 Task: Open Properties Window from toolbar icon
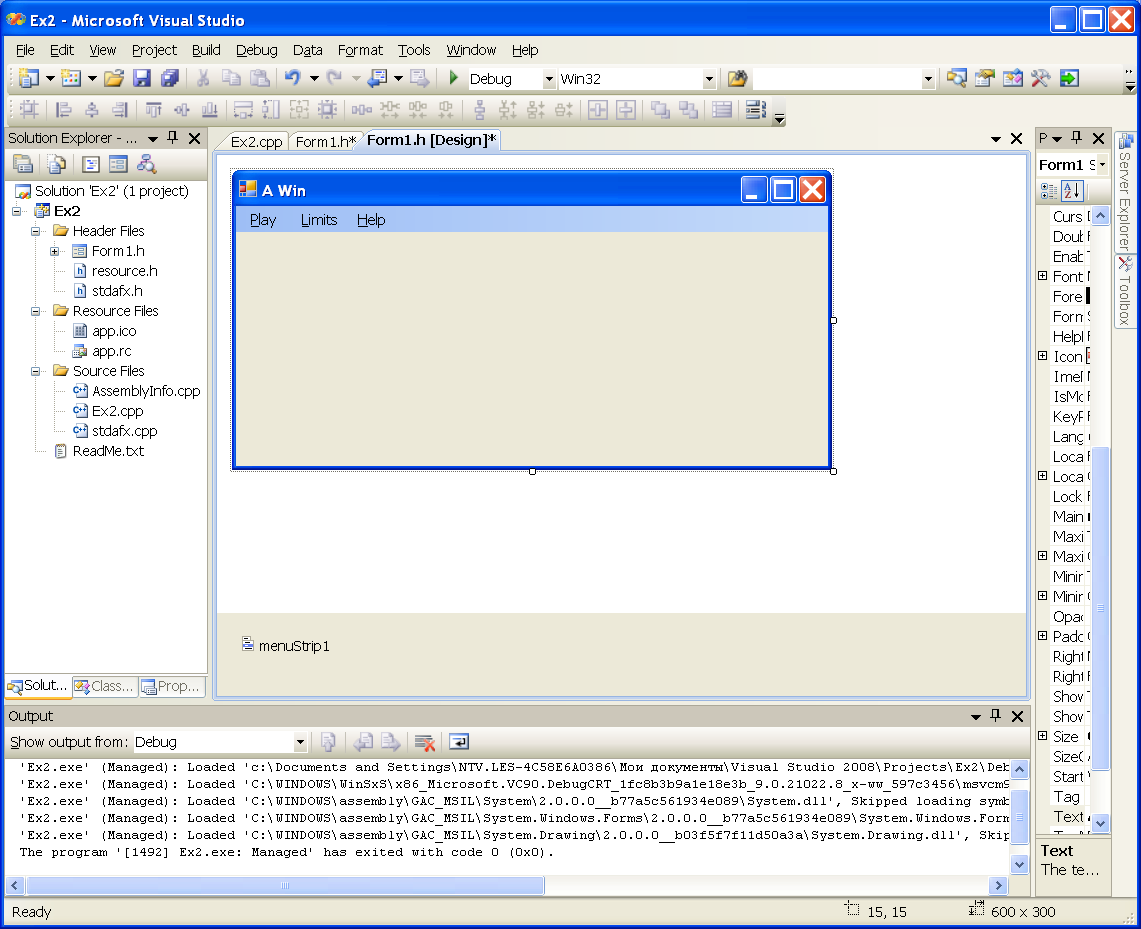[985, 78]
